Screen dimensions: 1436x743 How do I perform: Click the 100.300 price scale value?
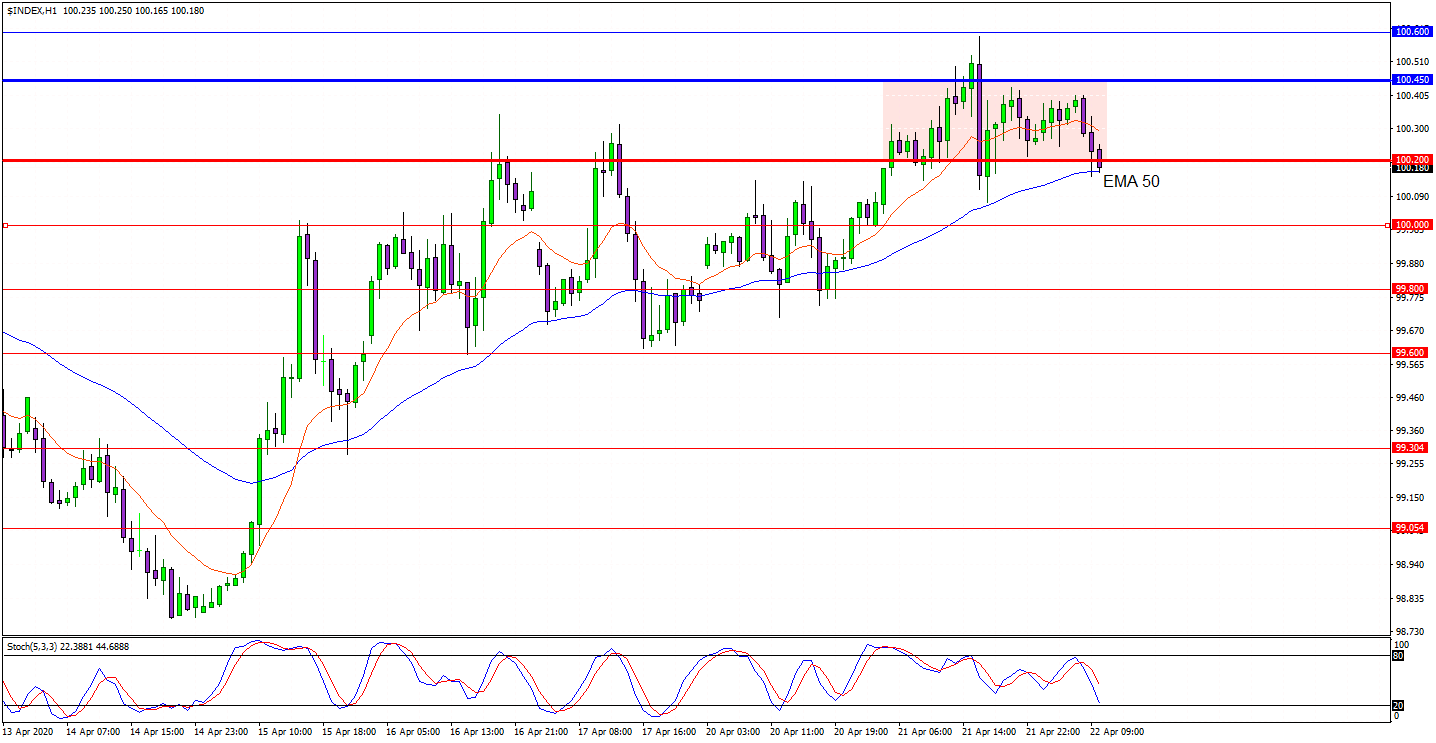tap(1411, 129)
